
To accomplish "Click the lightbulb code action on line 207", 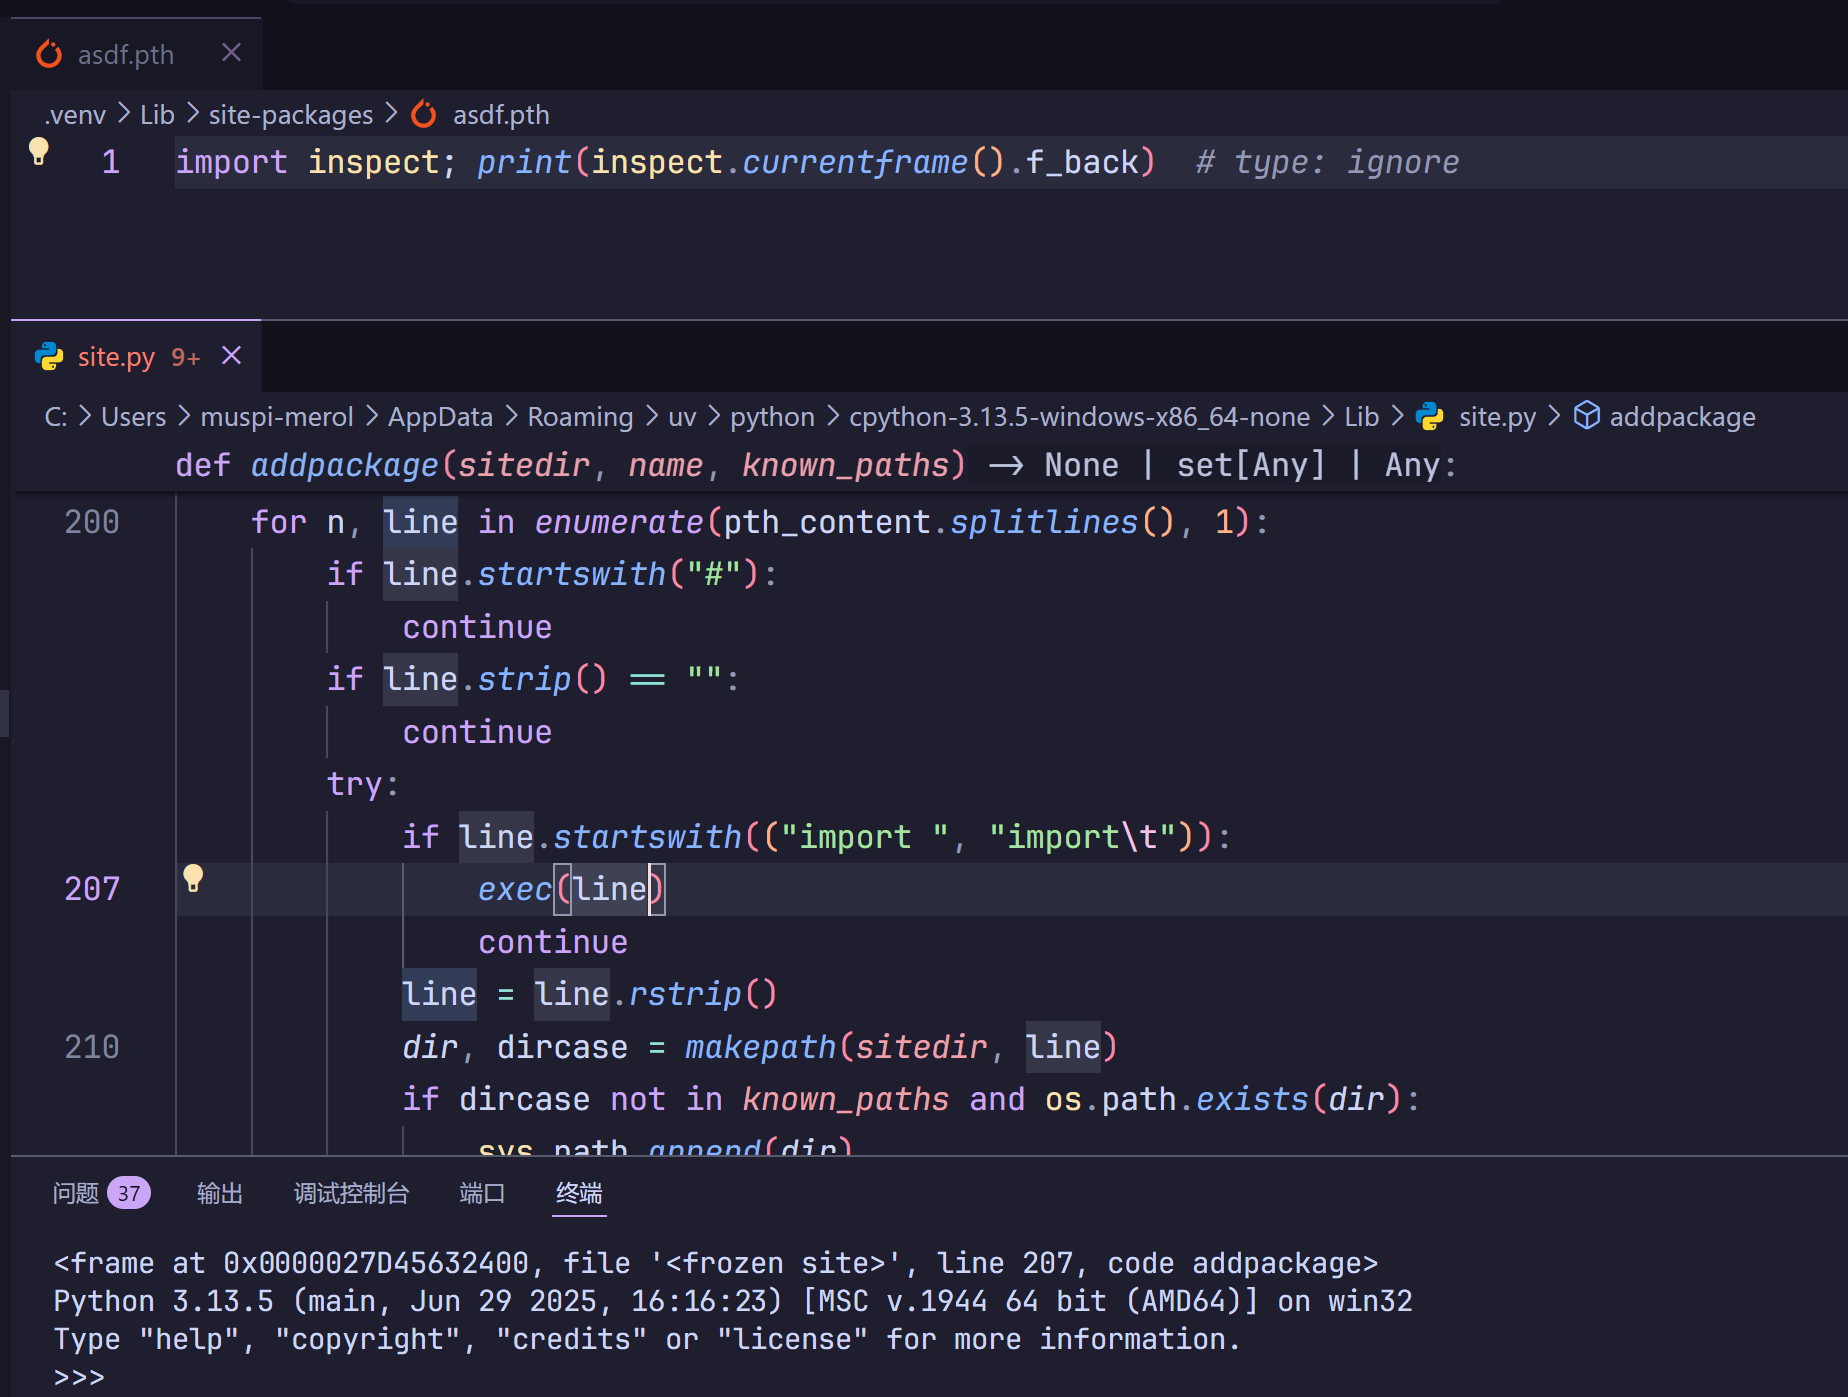I will (x=193, y=880).
